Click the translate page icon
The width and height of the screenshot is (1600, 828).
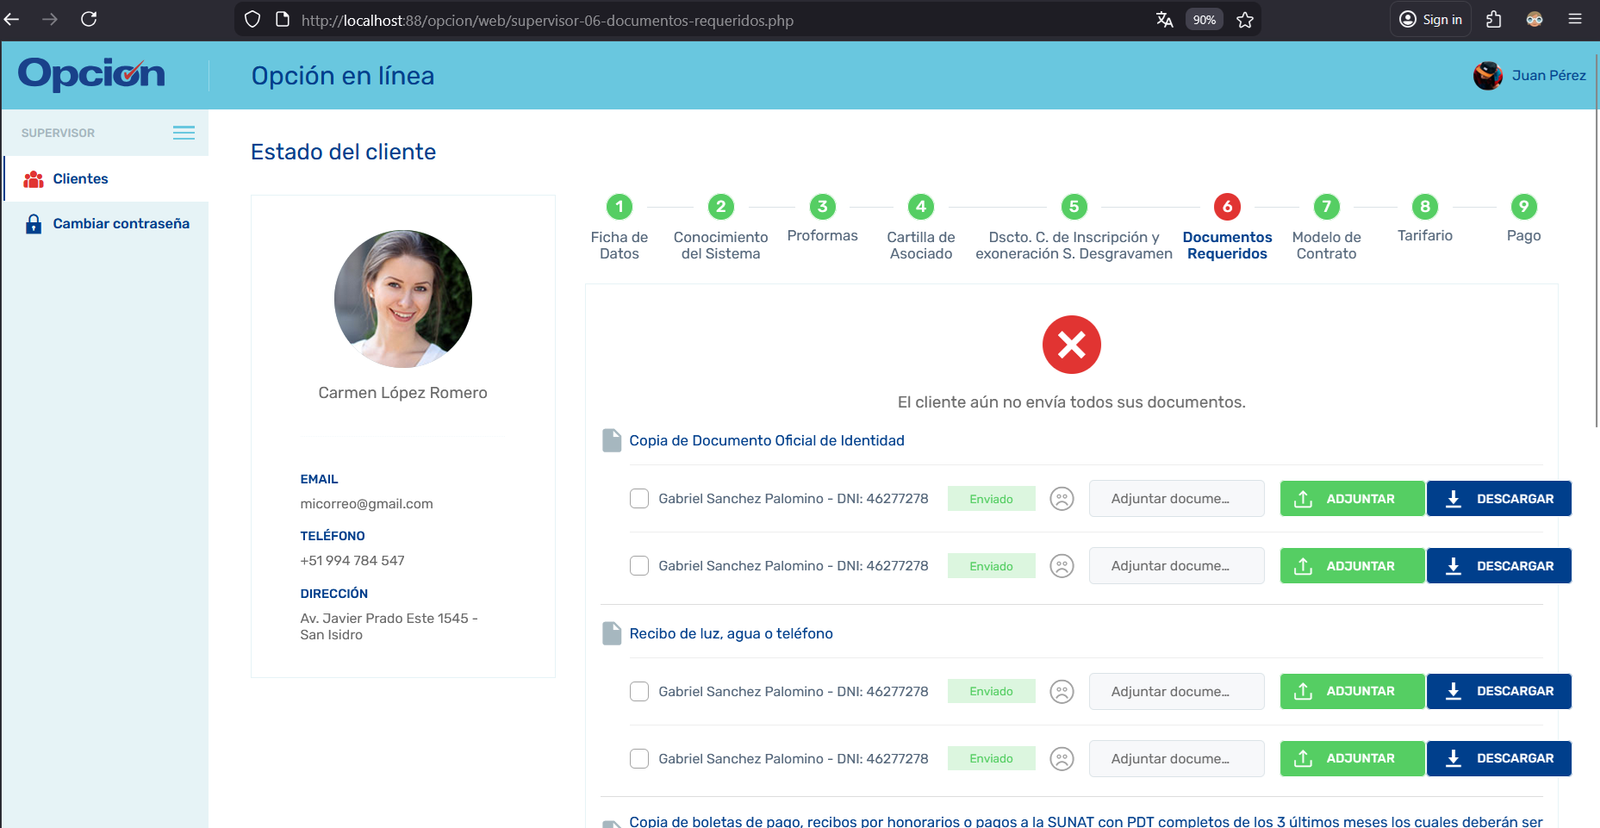tap(1164, 19)
